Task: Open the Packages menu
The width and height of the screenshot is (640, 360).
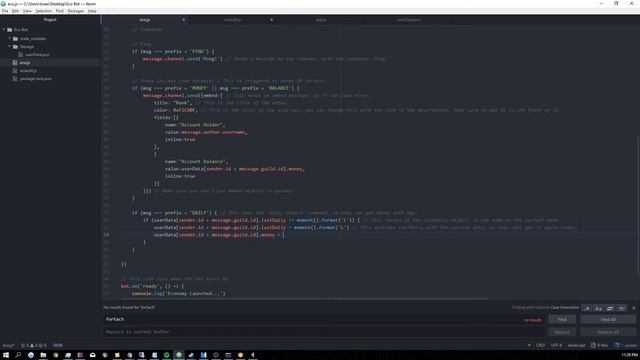Action: point(76,11)
